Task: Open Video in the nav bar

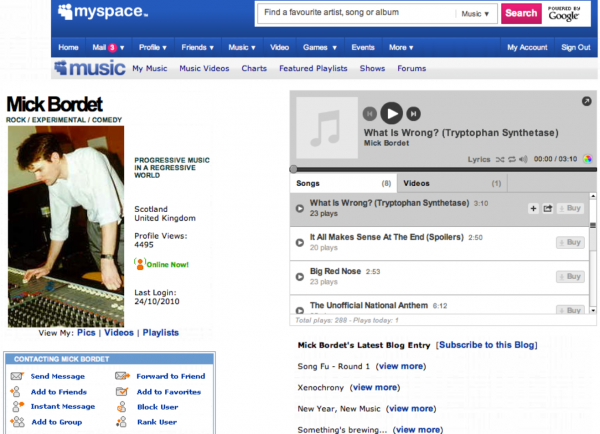Action: point(279,47)
